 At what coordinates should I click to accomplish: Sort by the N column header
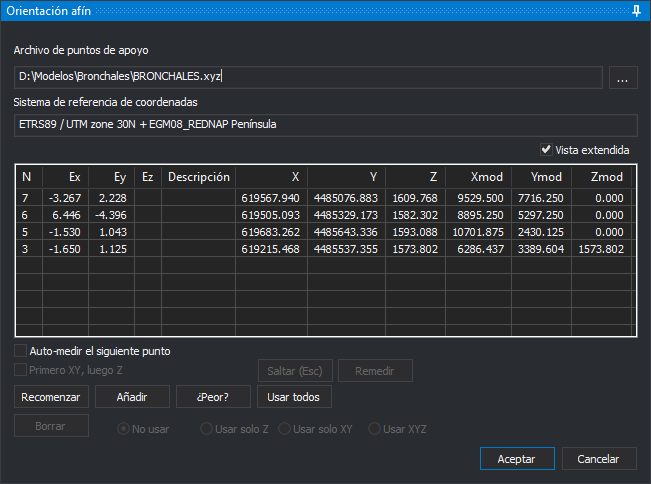click(29, 177)
